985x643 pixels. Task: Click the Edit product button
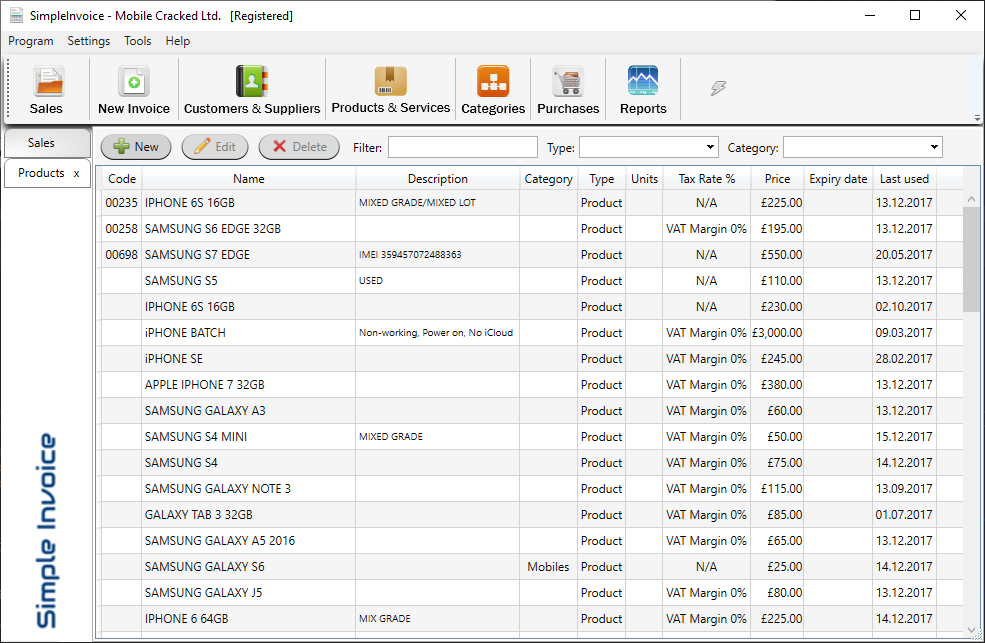[x=215, y=147]
